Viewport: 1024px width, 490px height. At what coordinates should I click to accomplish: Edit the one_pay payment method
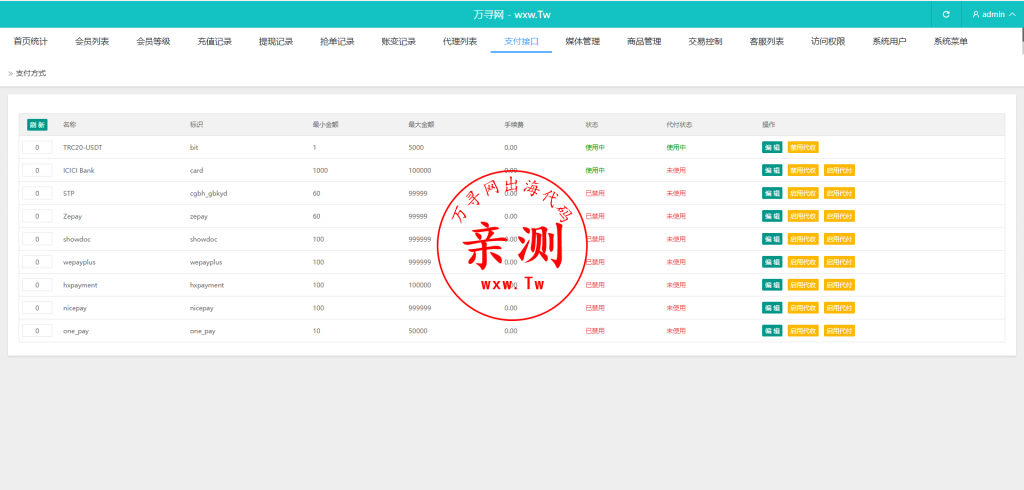click(x=772, y=331)
